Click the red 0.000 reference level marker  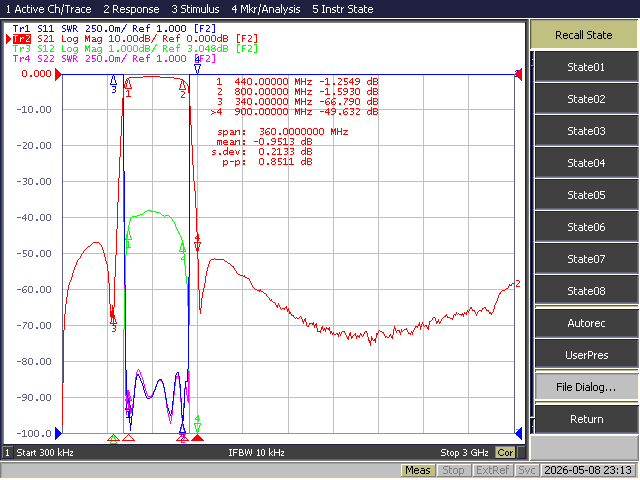coord(58,74)
